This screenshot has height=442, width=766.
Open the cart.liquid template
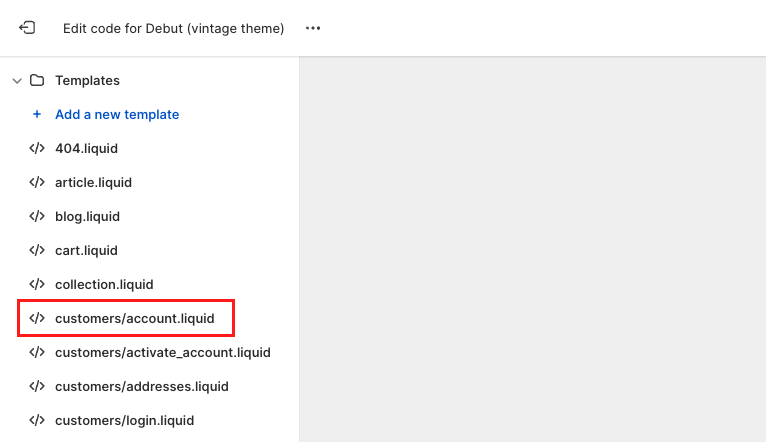(x=86, y=251)
